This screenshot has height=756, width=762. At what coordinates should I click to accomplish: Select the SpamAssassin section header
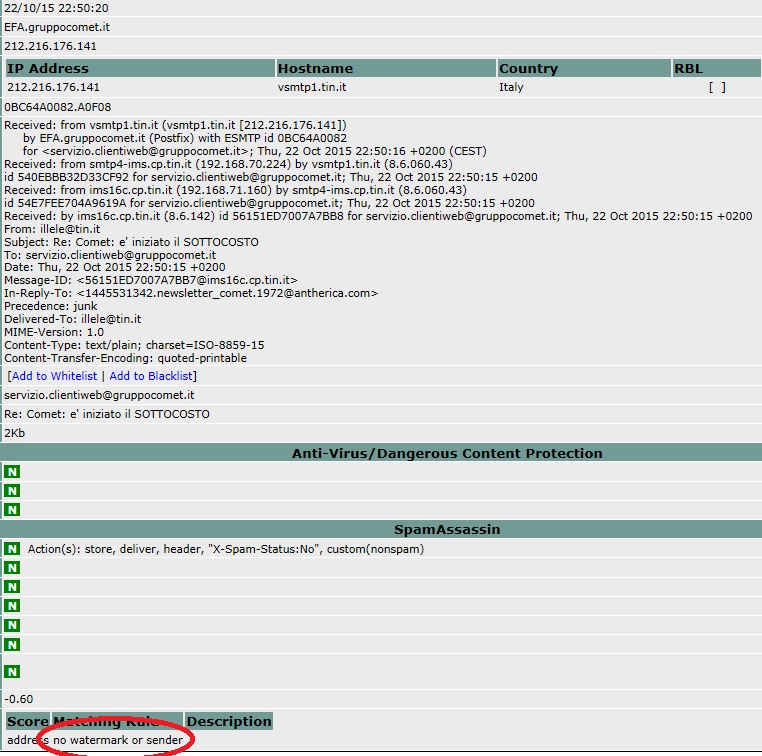[447, 529]
